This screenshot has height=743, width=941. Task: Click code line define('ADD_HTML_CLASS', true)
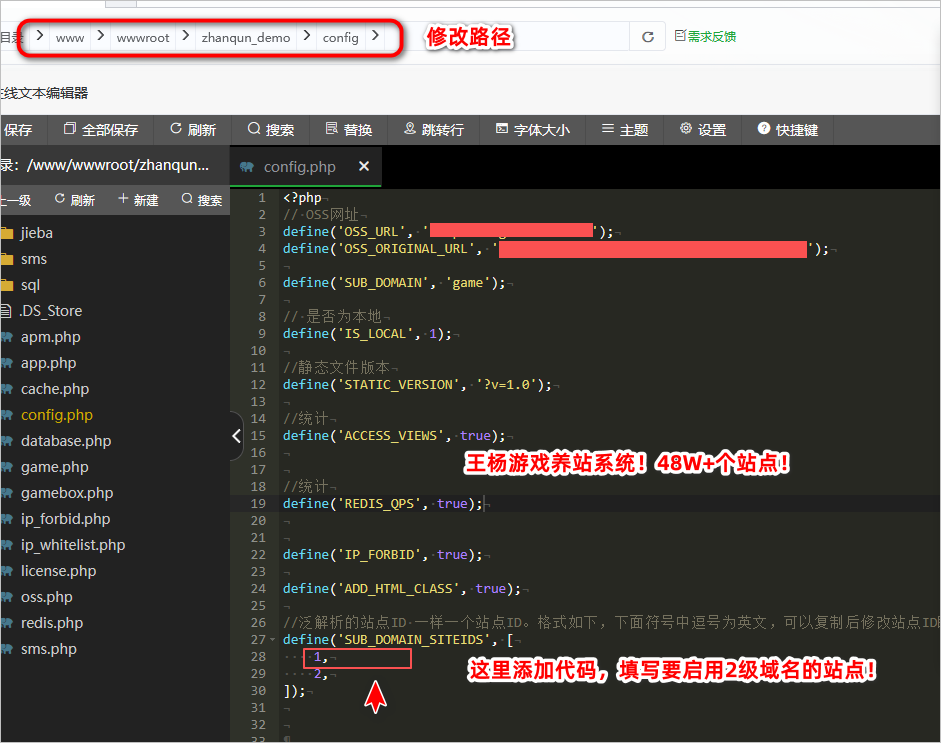pos(402,589)
